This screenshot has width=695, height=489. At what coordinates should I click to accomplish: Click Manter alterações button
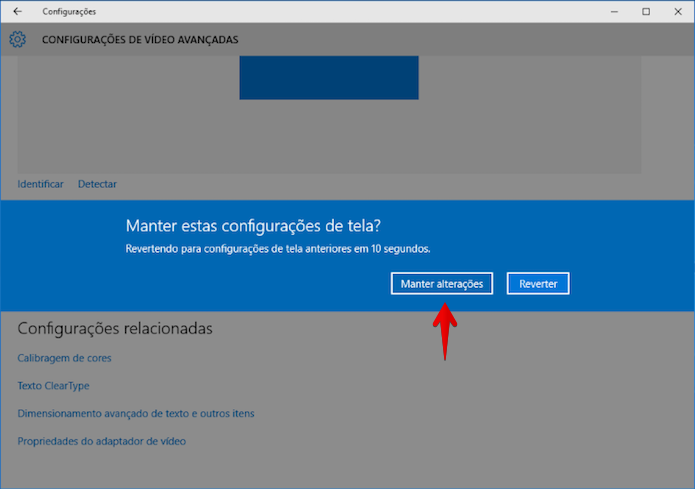pyautogui.click(x=442, y=284)
